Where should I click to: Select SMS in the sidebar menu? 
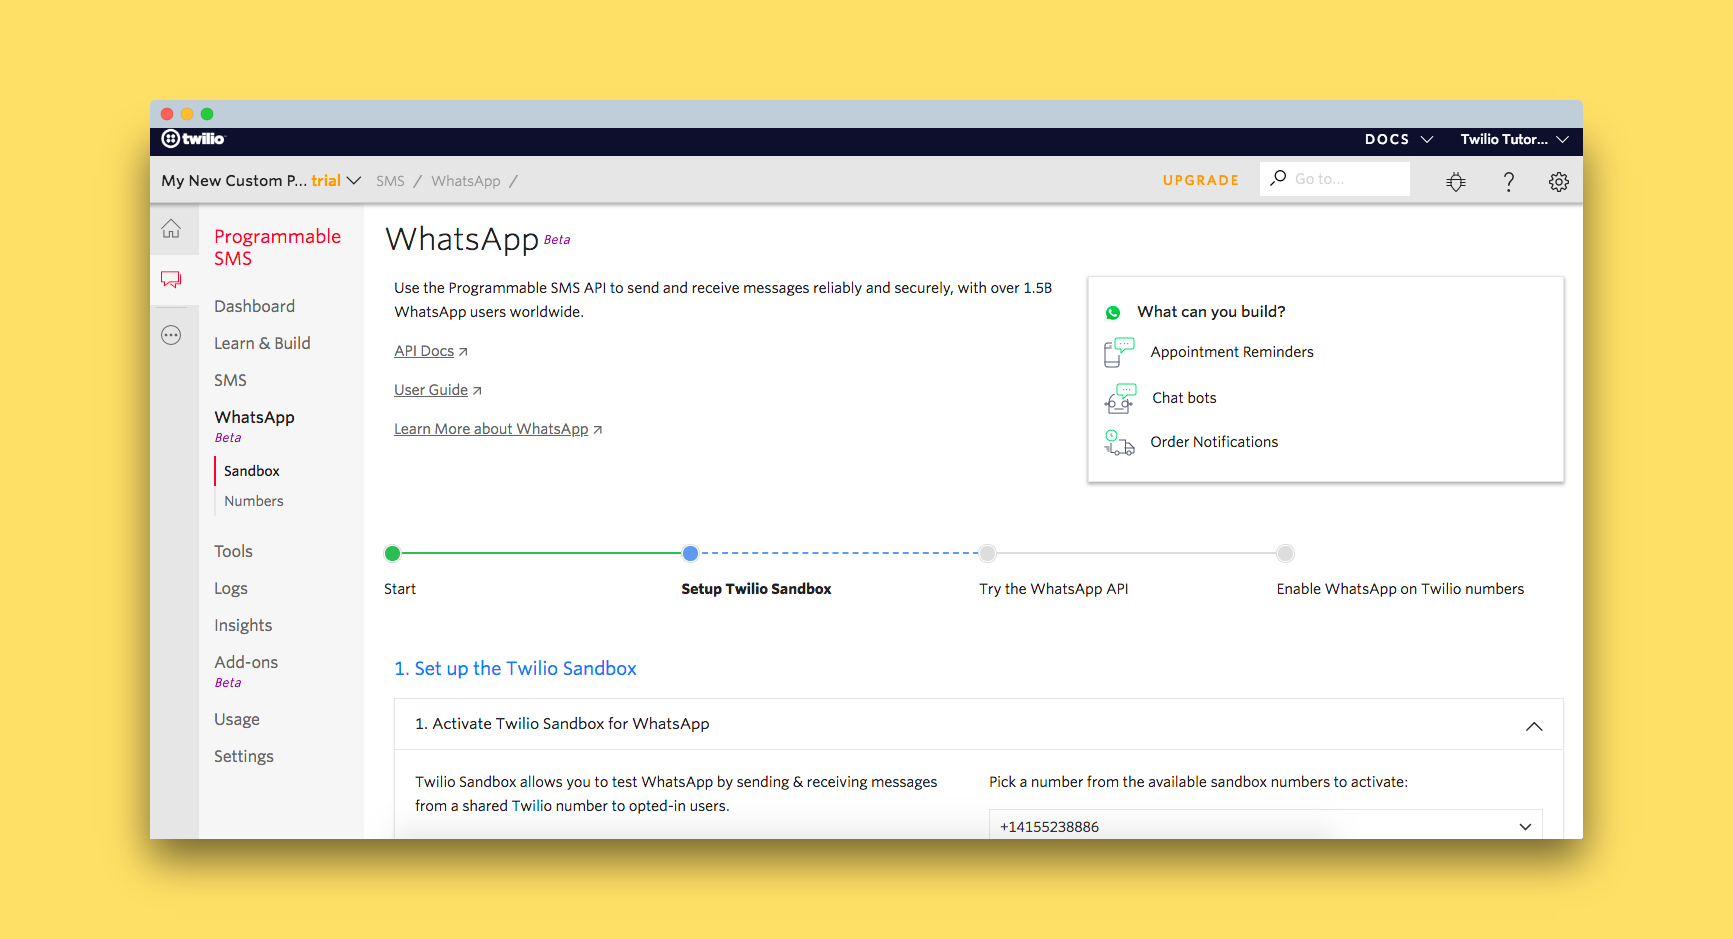coord(230,380)
